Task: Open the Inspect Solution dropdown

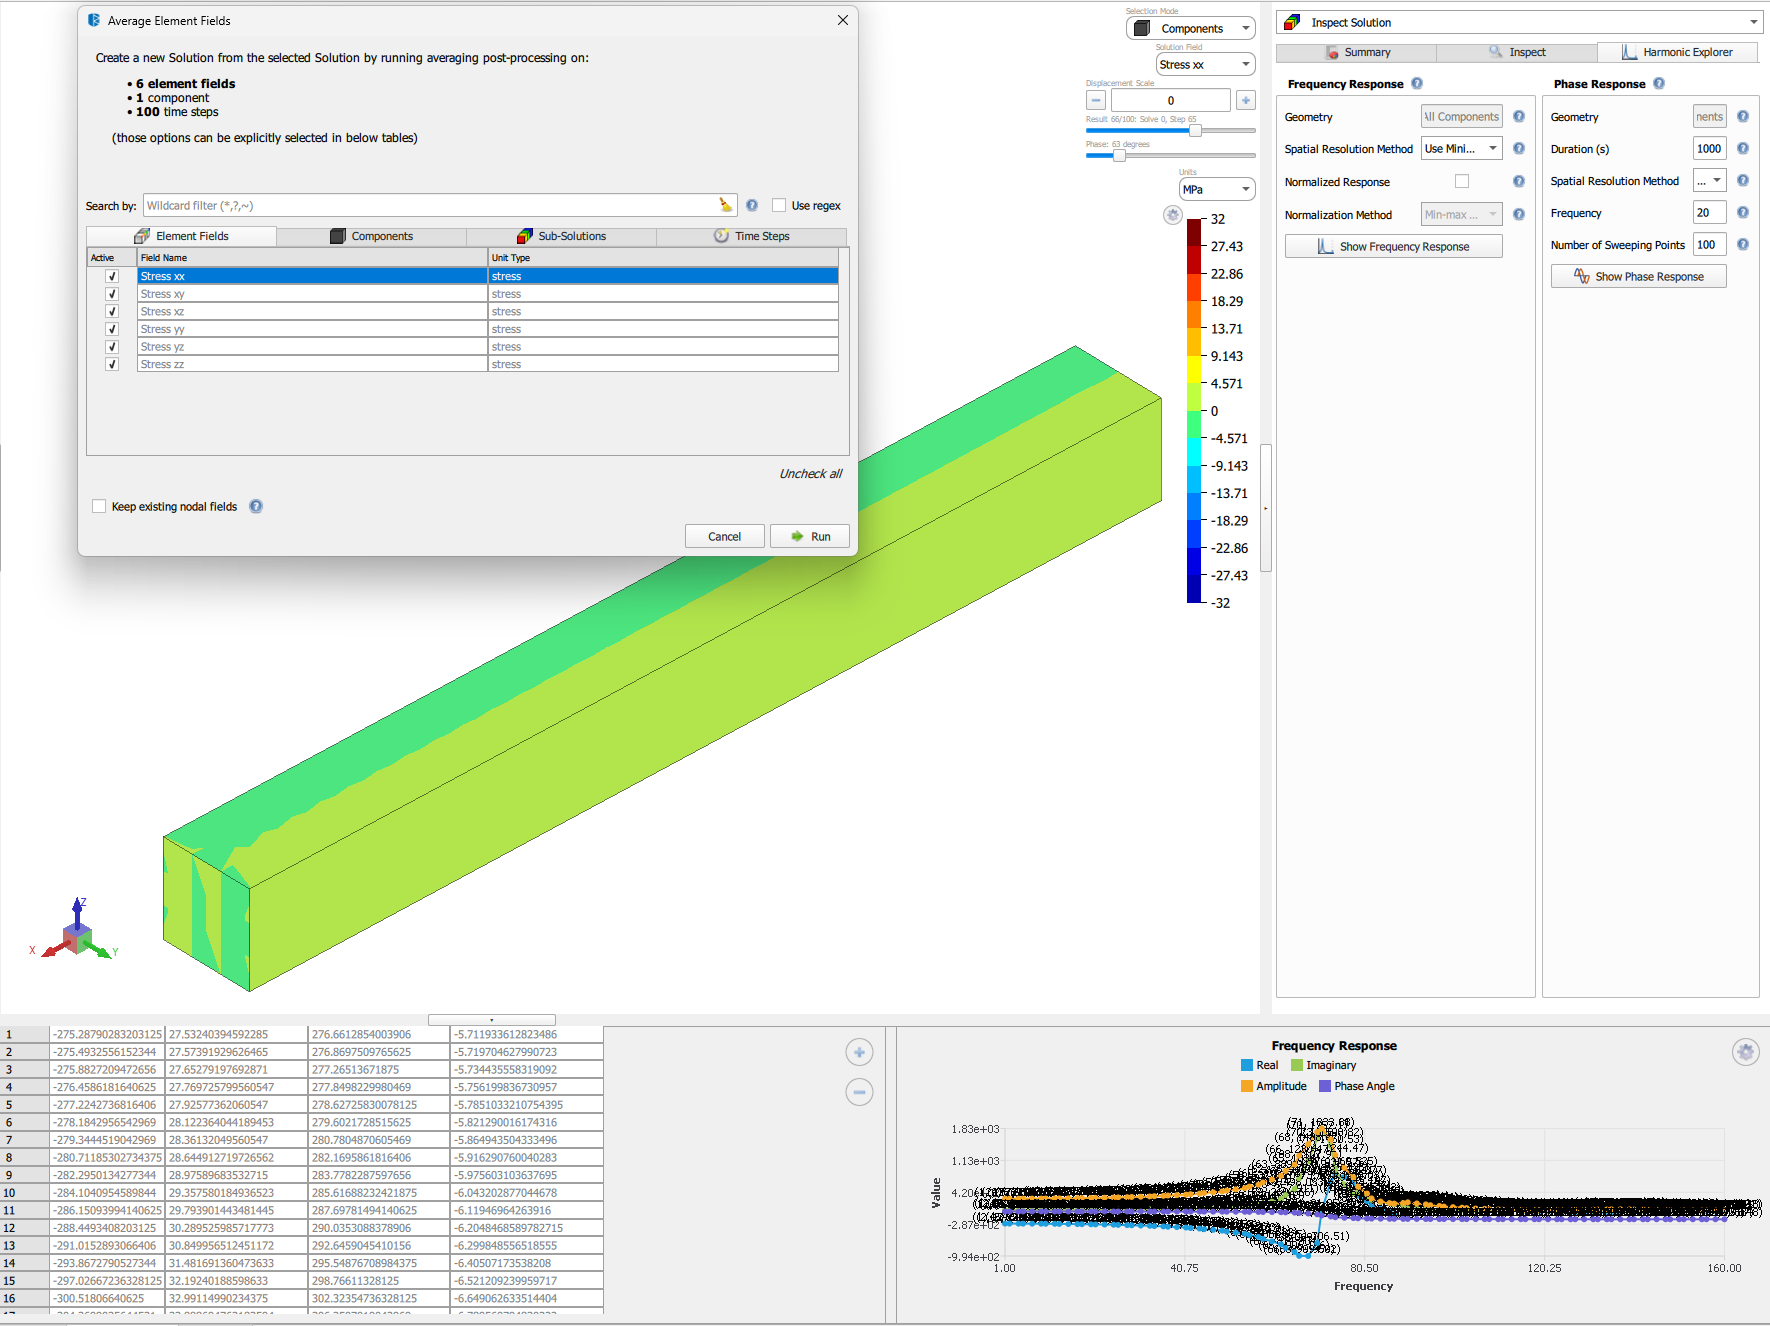Action: click(1520, 23)
